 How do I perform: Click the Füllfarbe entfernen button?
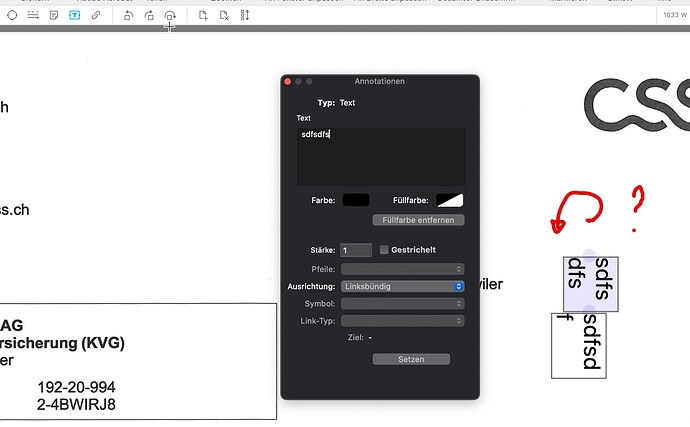(418, 219)
